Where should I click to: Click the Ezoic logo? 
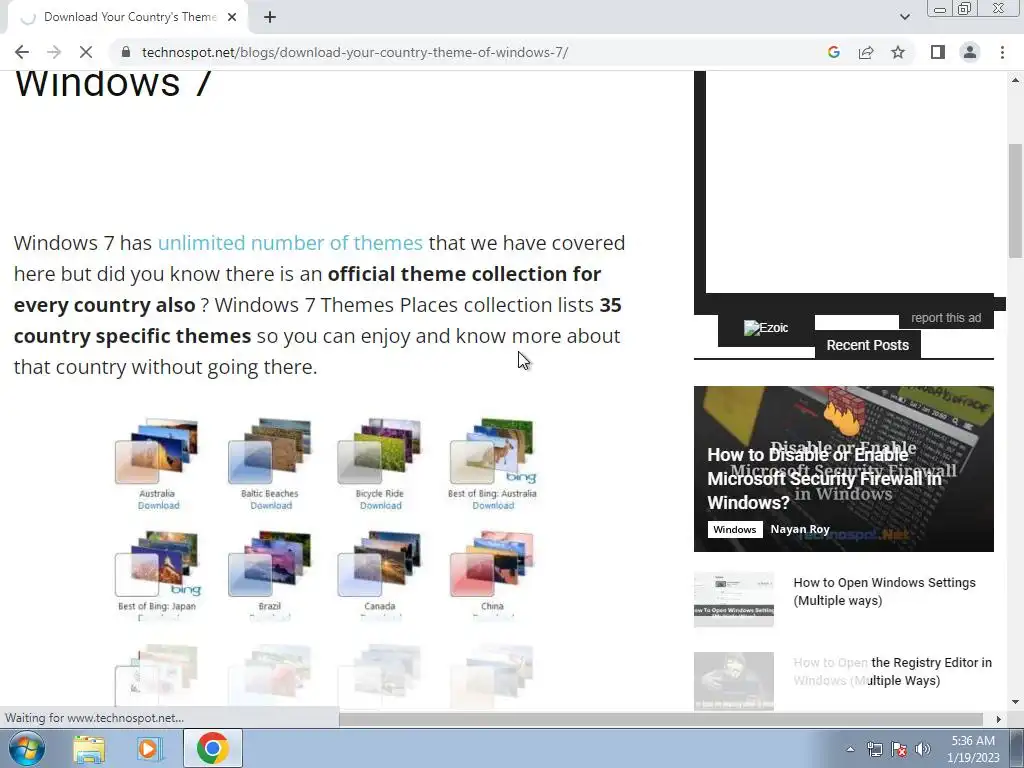[x=766, y=328]
